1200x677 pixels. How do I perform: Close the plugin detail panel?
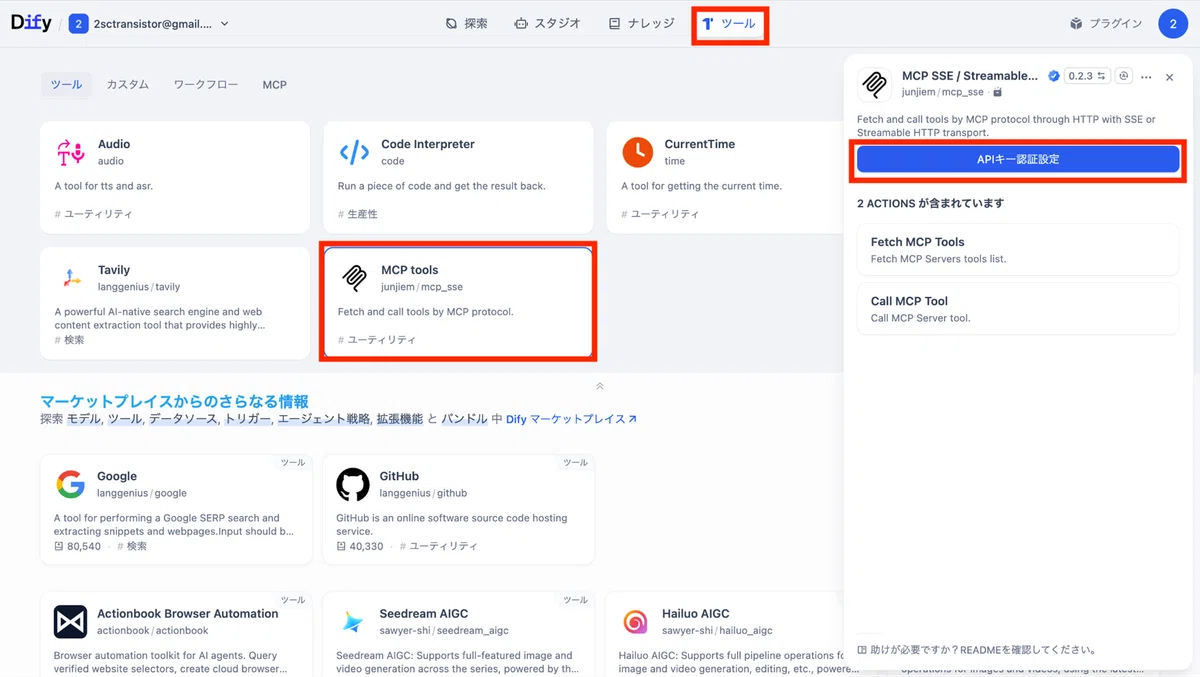tap(1169, 77)
